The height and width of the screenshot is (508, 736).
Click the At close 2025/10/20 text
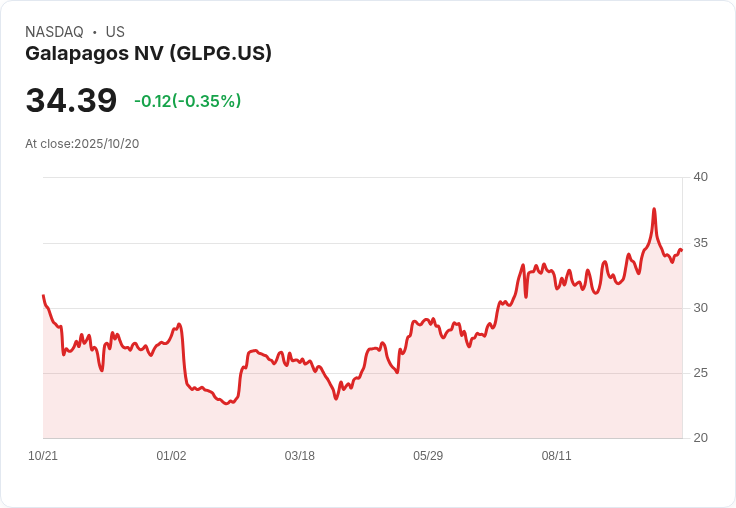point(82,144)
